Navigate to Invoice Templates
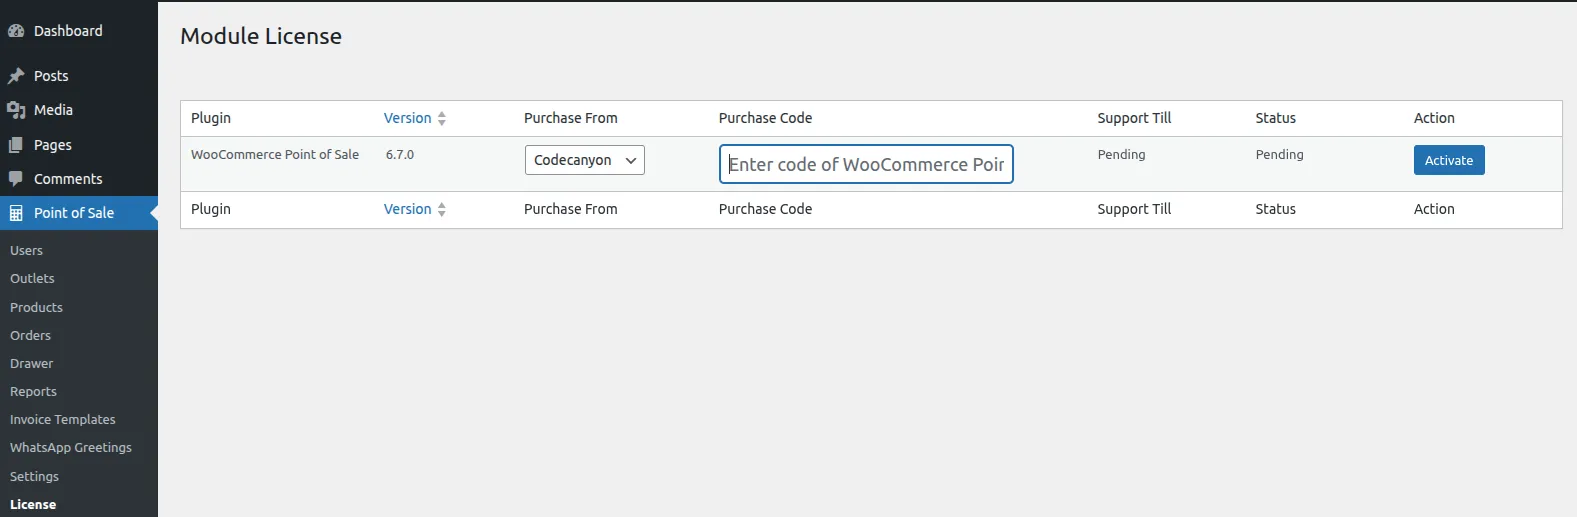This screenshot has height=517, width=1577. pyautogui.click(x=62, y=420)
